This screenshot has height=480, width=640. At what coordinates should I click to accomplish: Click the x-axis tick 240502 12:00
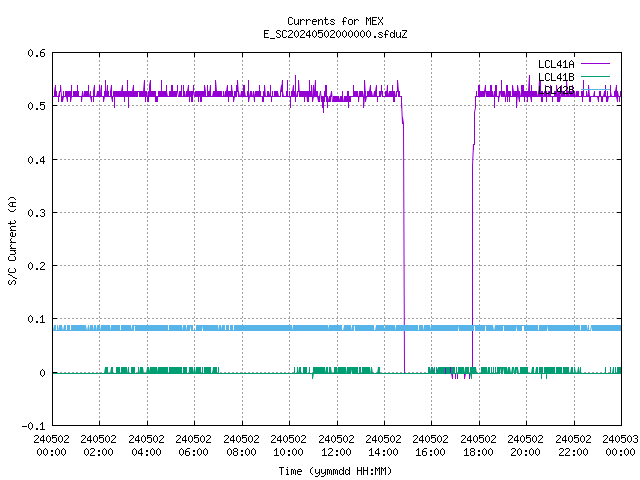click(x=336, y=445)
